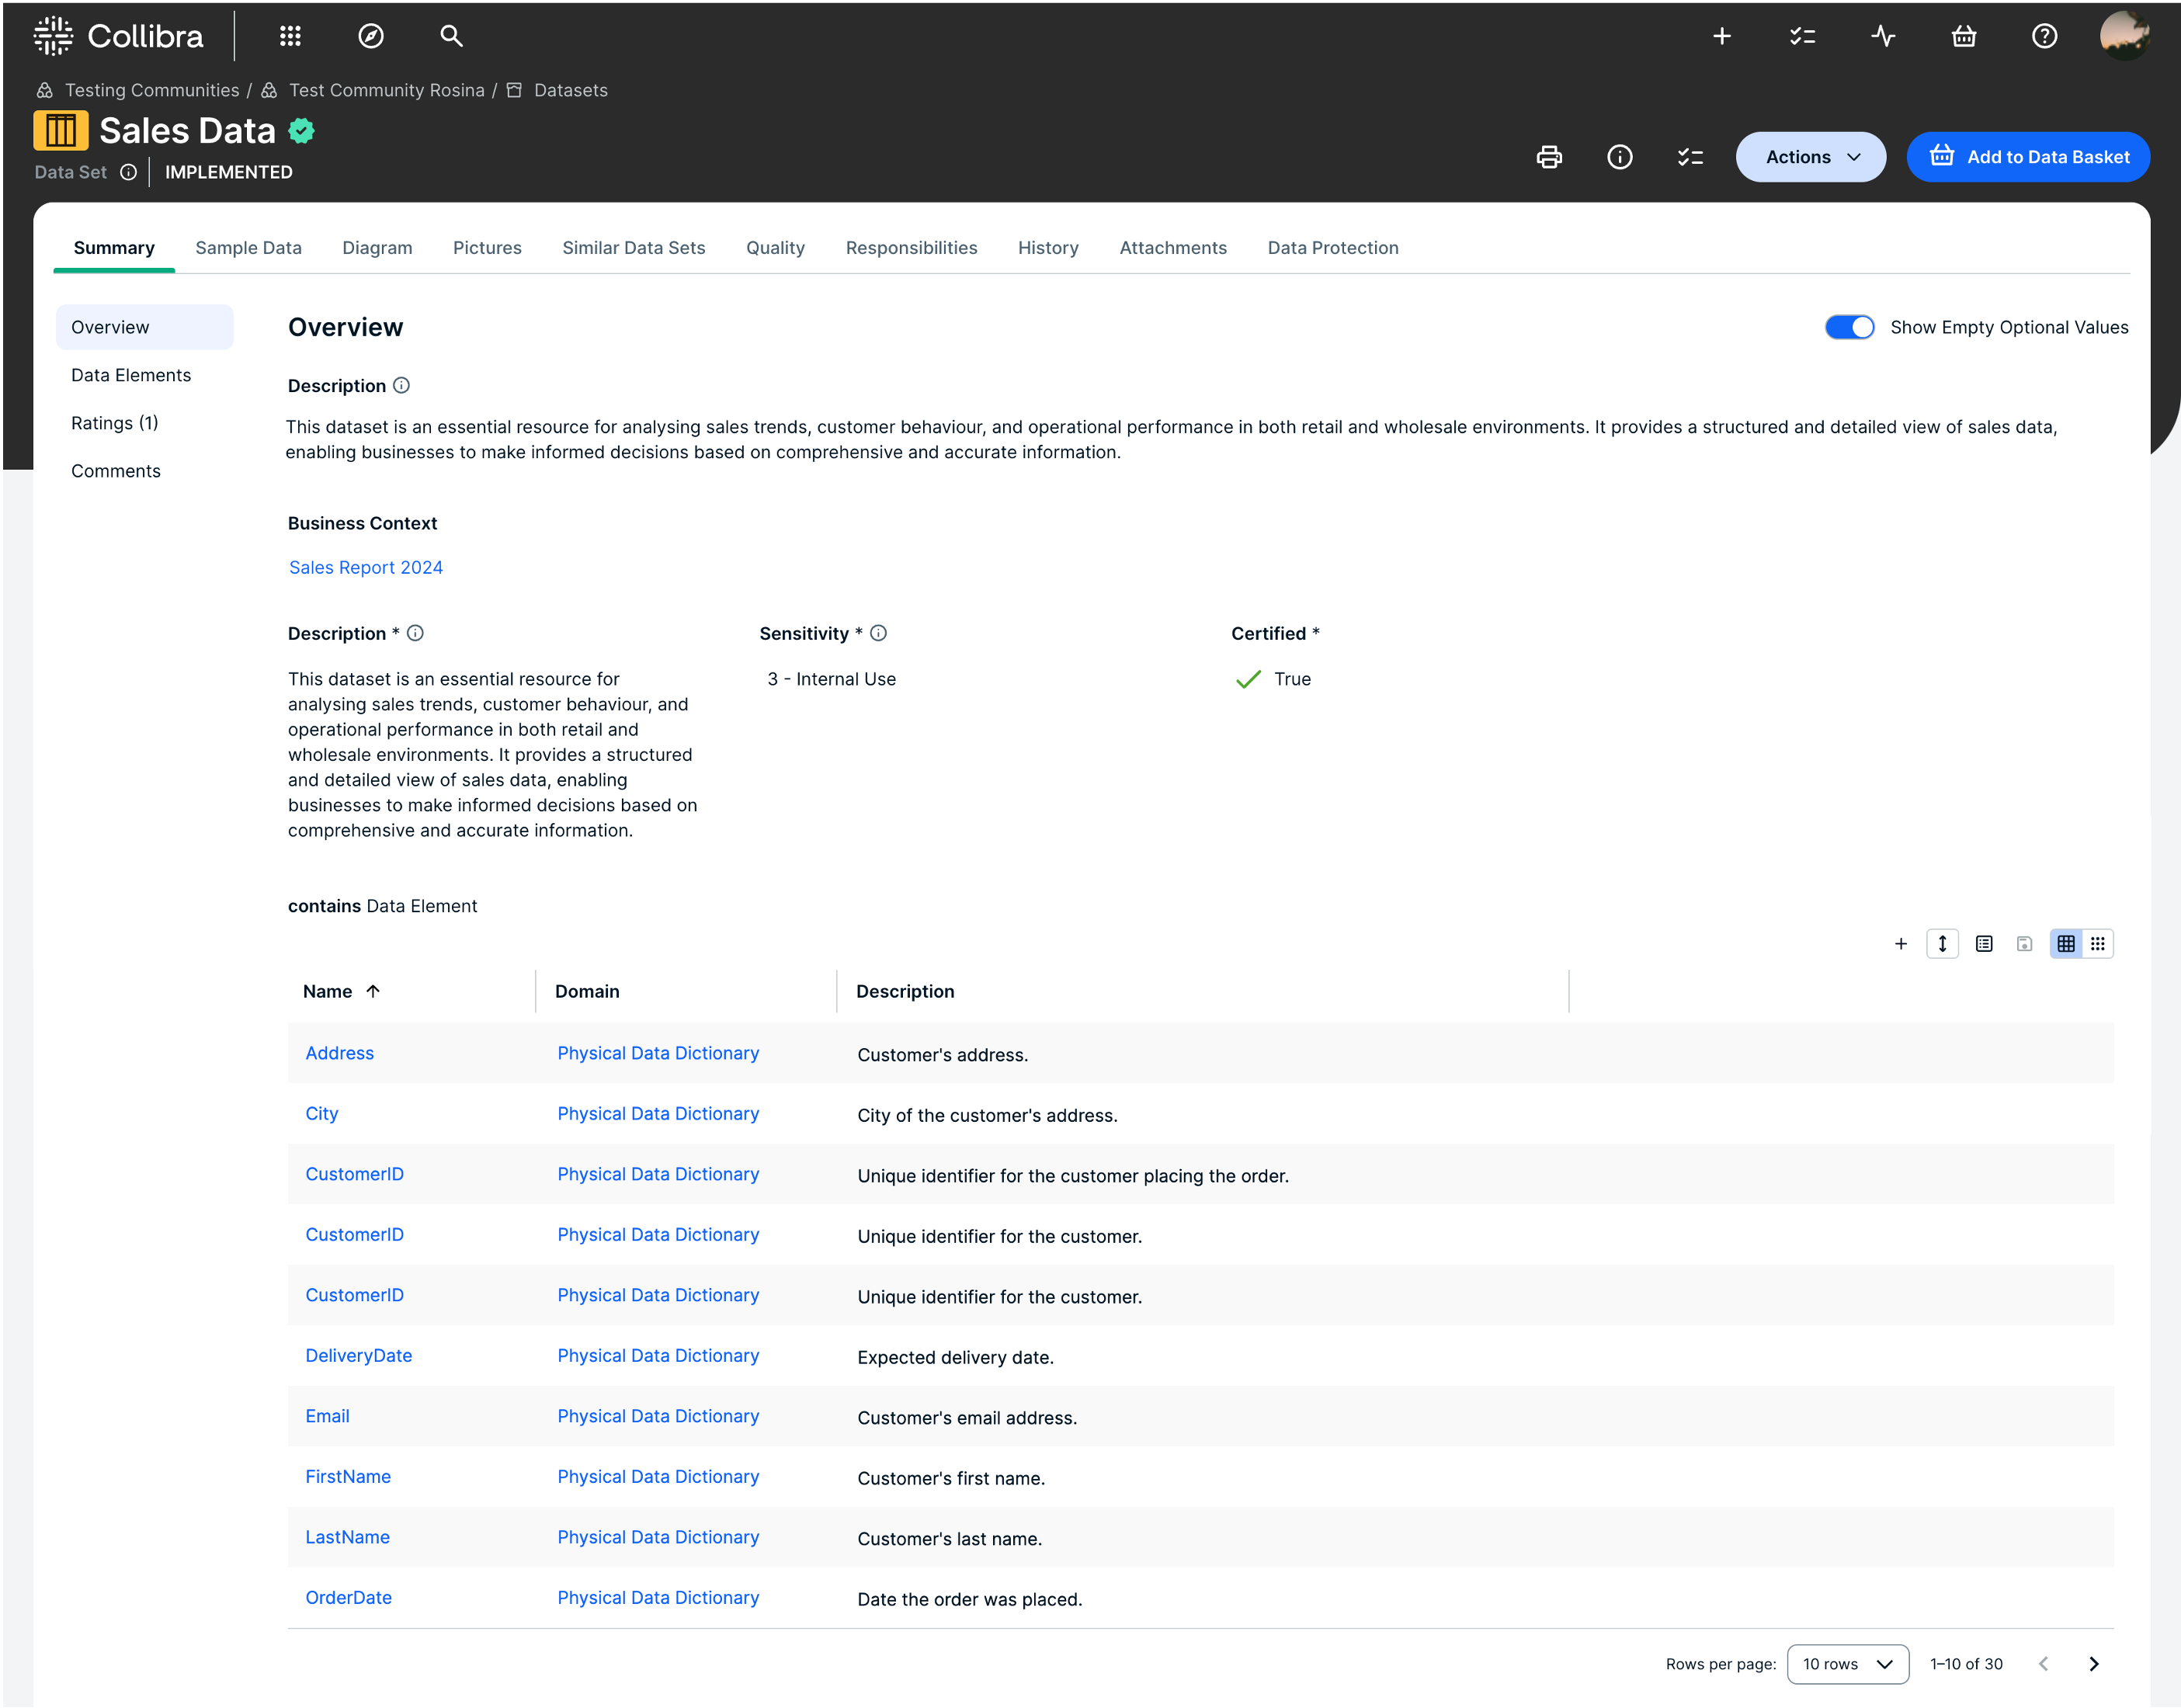
Task: Open the help question mark icon
Action: point(2045,36)
